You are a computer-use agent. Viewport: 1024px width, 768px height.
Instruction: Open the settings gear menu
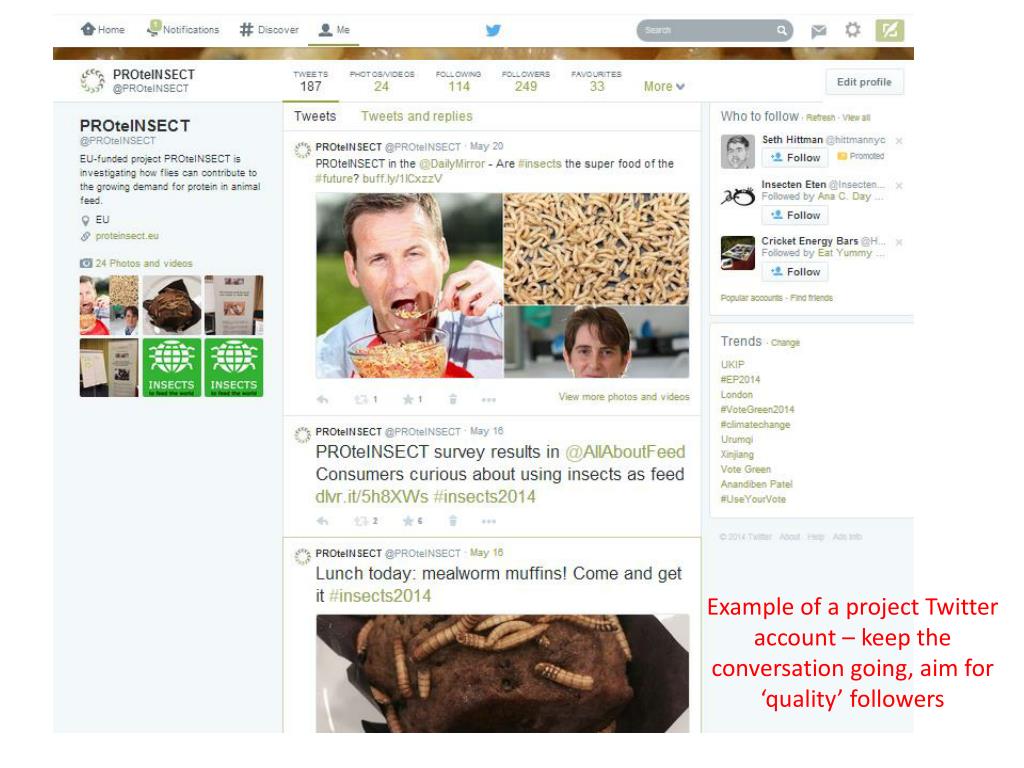point(852,30)
